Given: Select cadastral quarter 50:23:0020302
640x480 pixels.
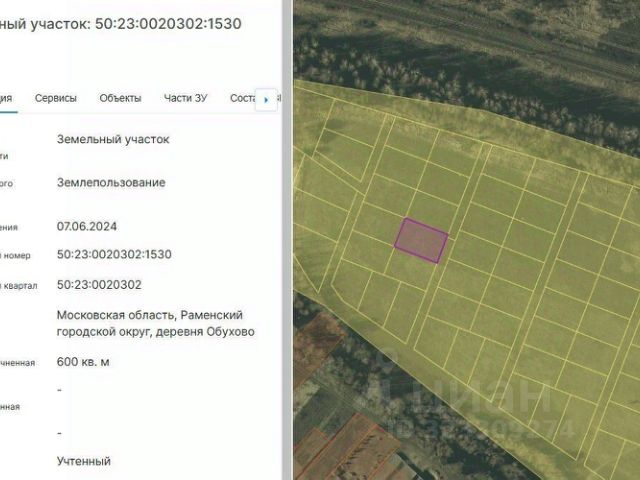Looking at the screenshot, I should click(x=99, y=284).
